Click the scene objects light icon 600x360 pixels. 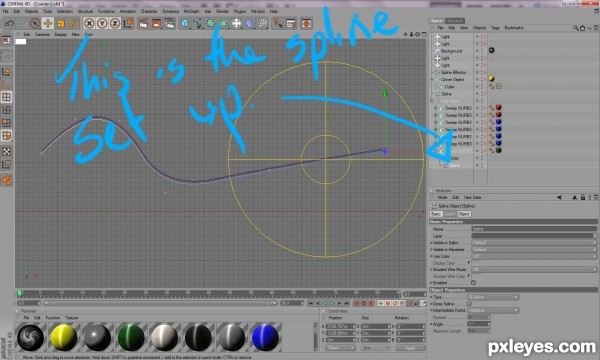(236, 24)
